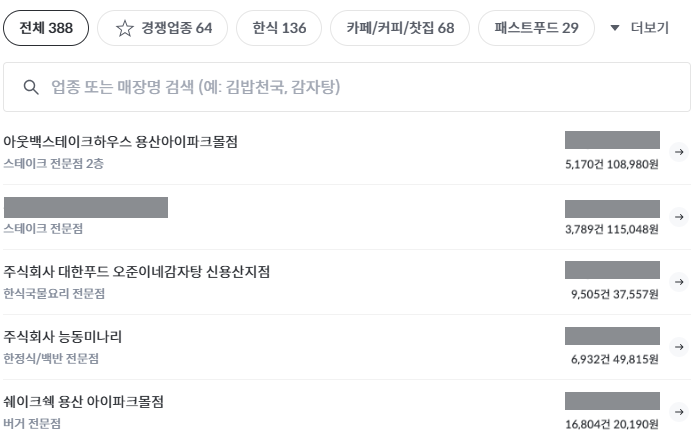Viewport: 693px width, 444px height.
Task: Open 주식회사 능동미나리 listing
Action: pyautogui.click(x=63, y=337)
